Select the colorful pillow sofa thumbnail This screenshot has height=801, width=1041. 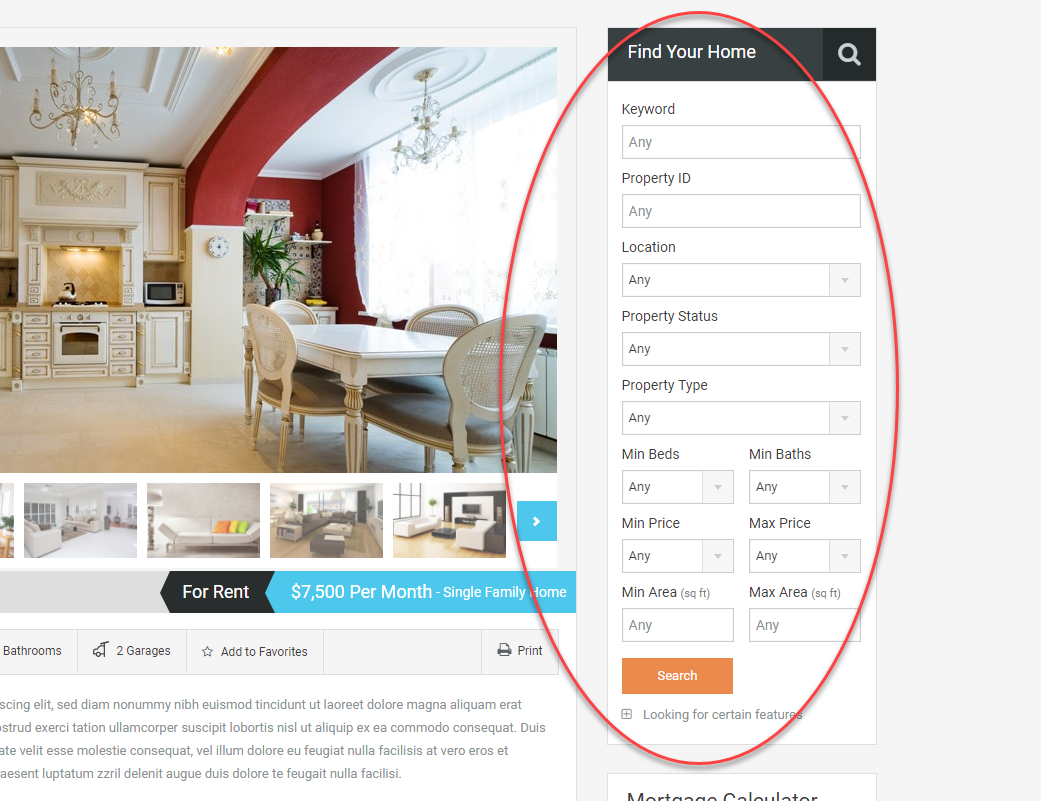tap(203, 520)
